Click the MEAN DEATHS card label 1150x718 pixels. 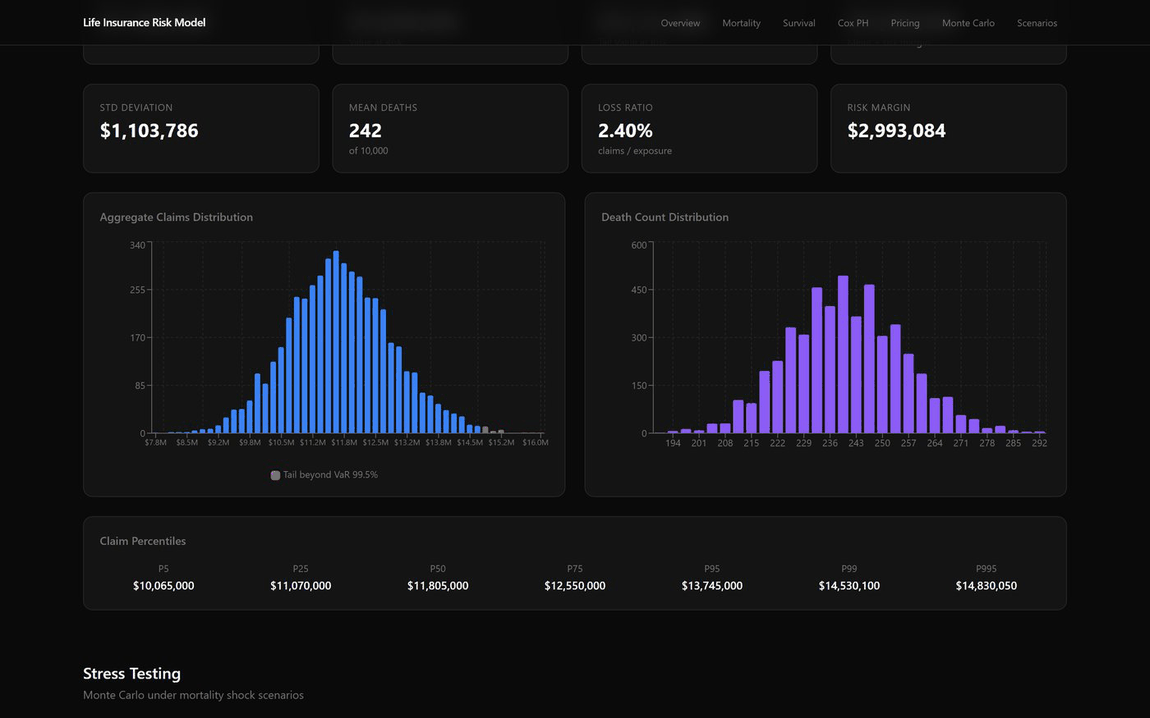(383, 107)
